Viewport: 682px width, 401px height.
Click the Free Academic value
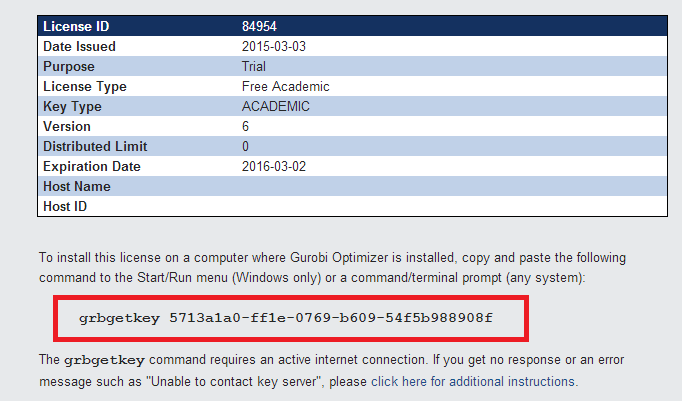[x=285, y=86]
